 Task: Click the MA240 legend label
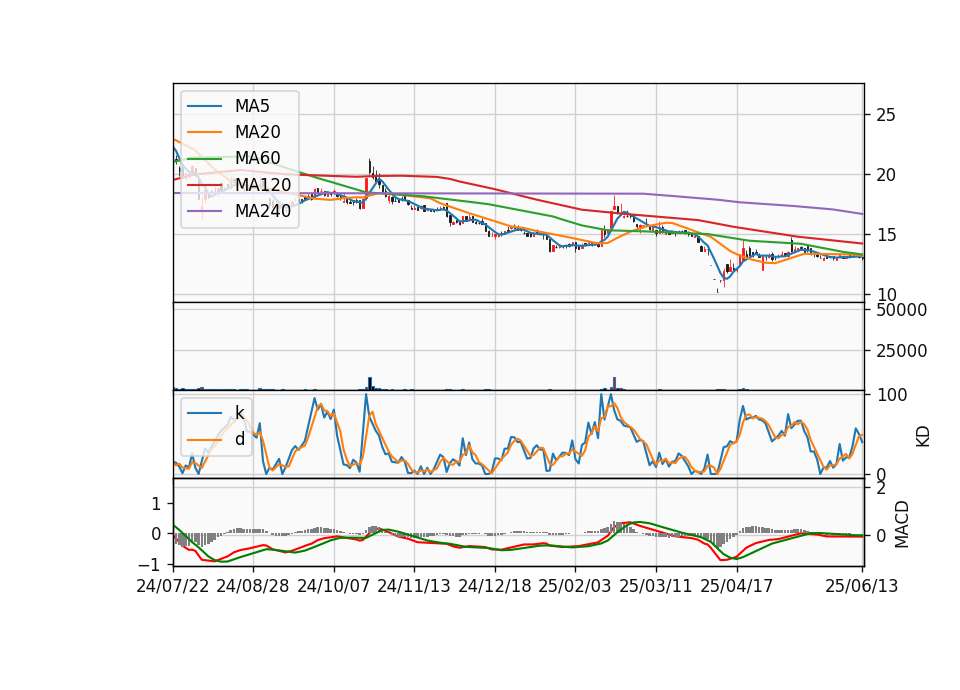click(x=263, y=211)
